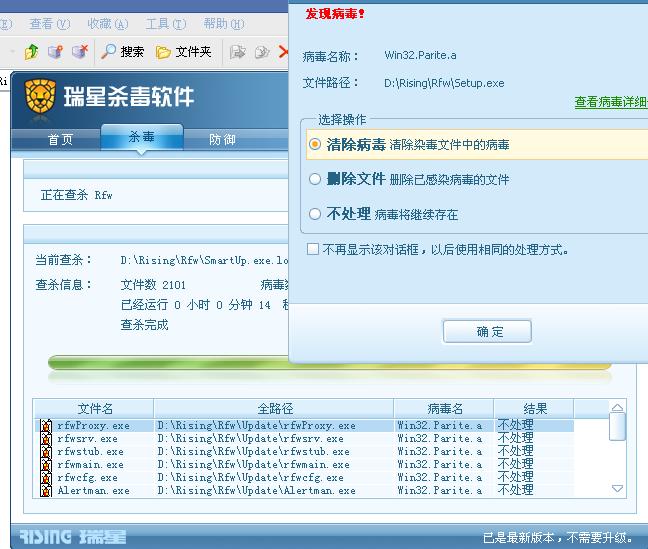This screenshot has height=549, width=648.
Task: Click virus icon beside rfwsrv.exe row
Action: pos(46,439)
